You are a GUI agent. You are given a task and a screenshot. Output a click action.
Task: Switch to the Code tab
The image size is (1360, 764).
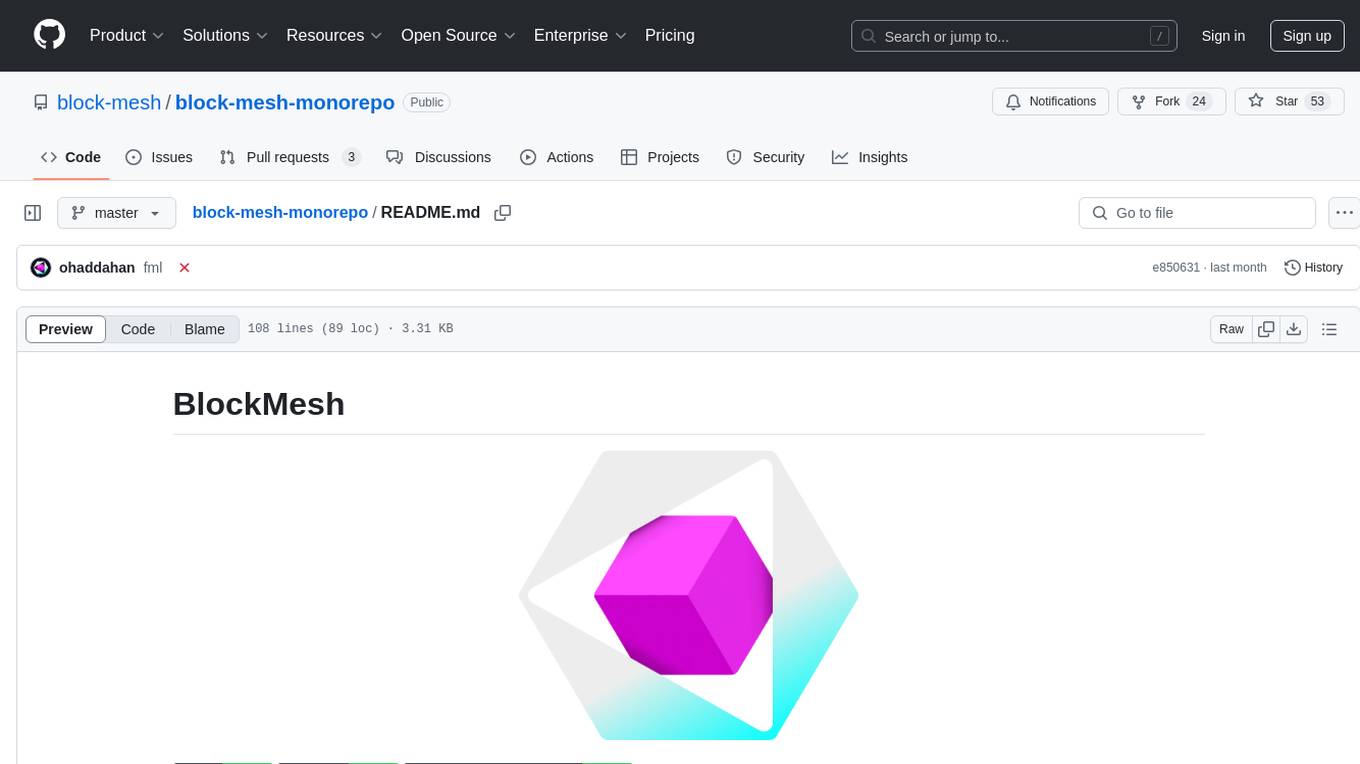(71, 157)
